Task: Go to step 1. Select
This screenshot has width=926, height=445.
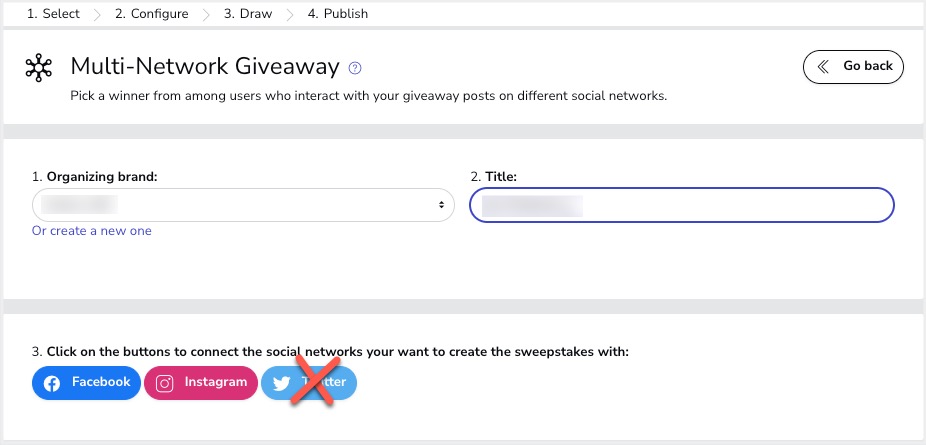Action: 53,14
